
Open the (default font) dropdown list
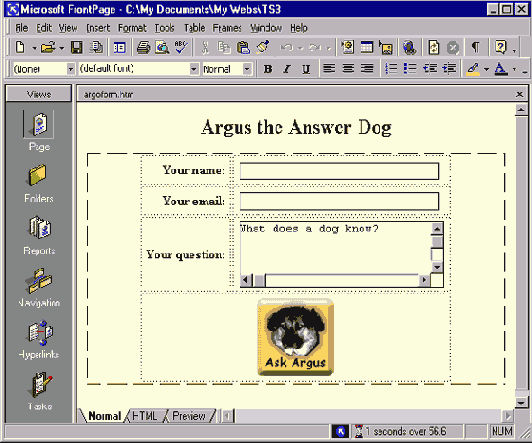[194, 69]
